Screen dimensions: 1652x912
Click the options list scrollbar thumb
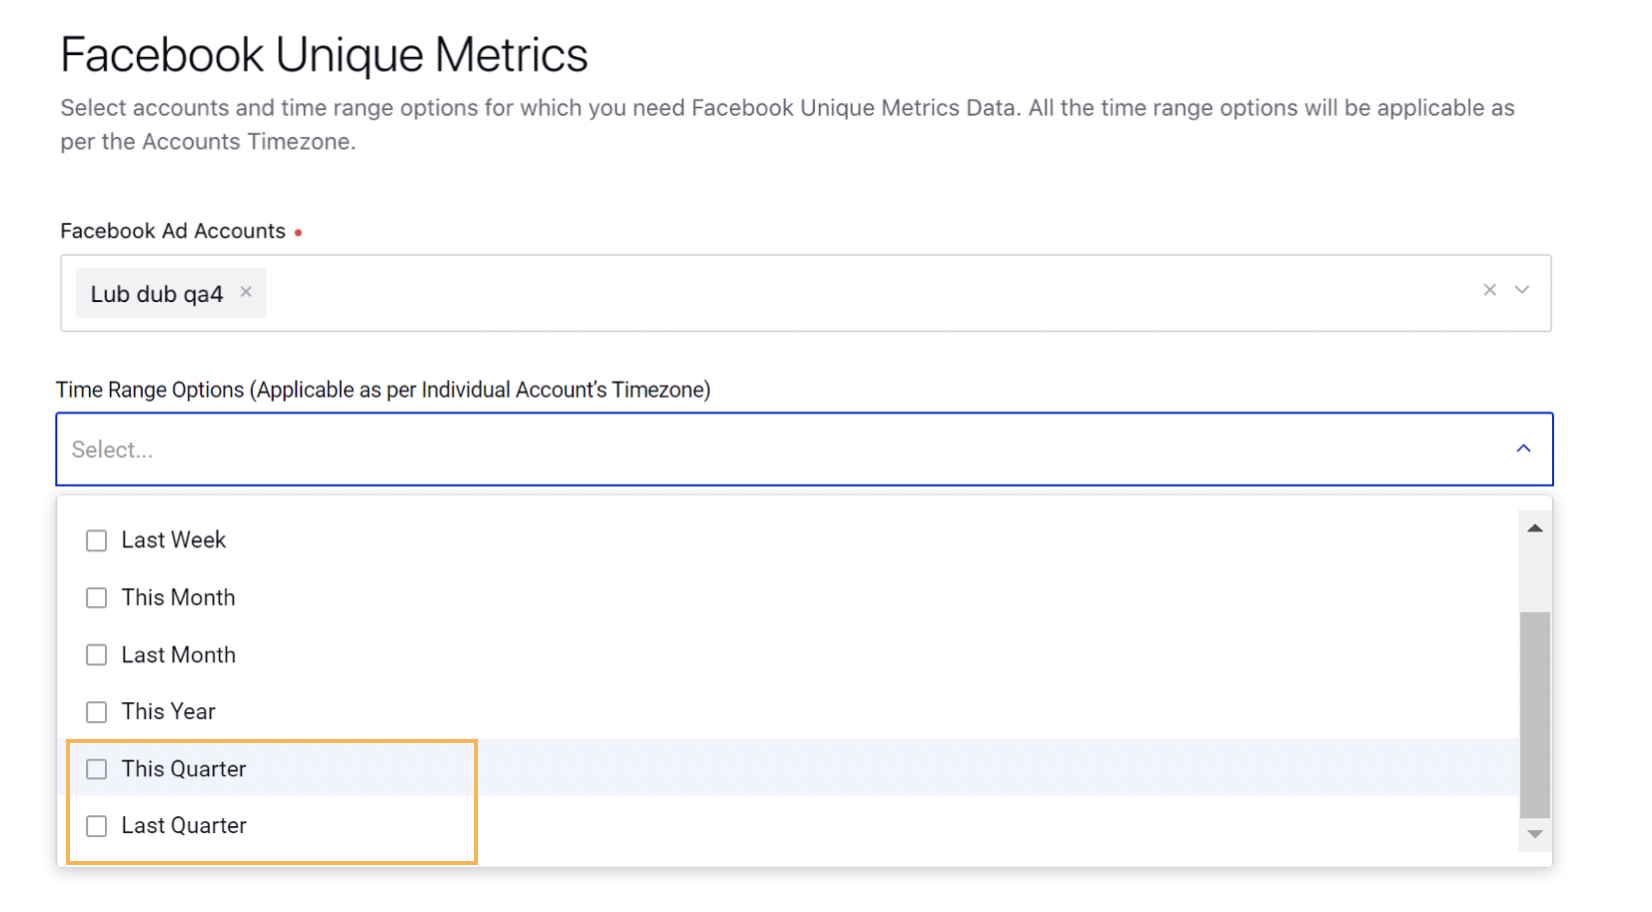point(1535,715)
